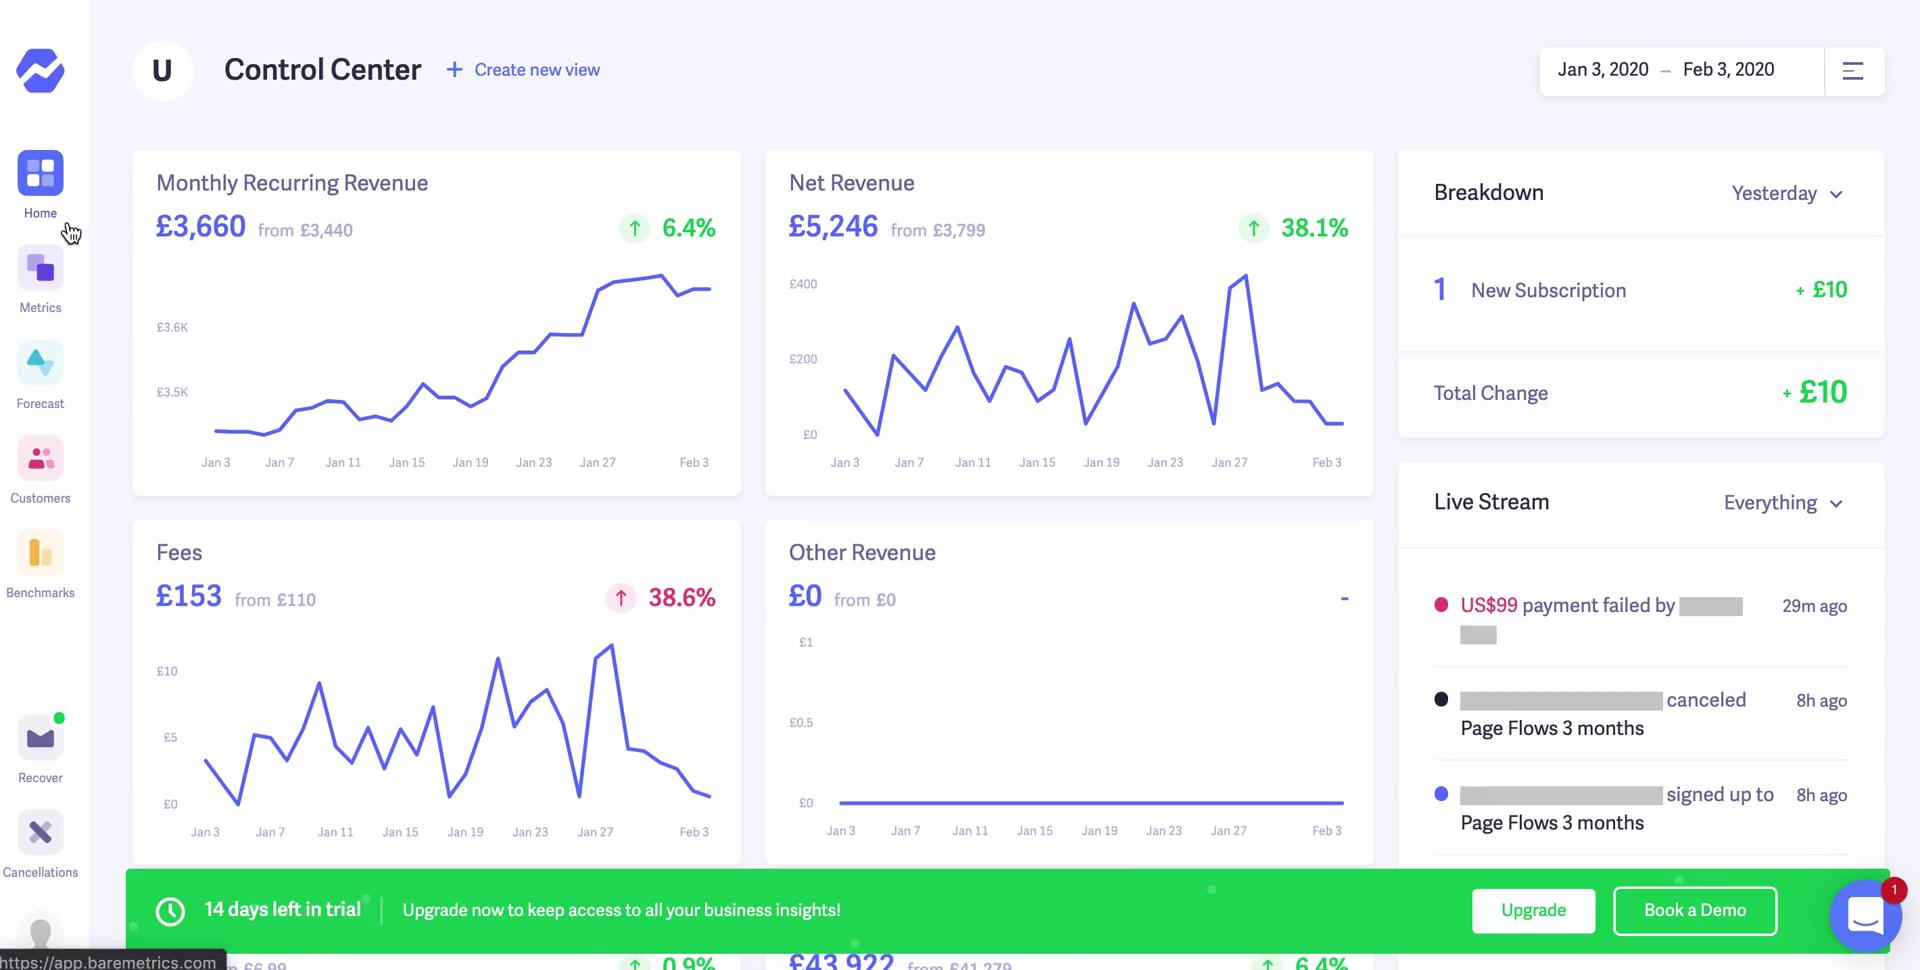
Task: Open the Cancellations section icon
Action: (40, 832)
